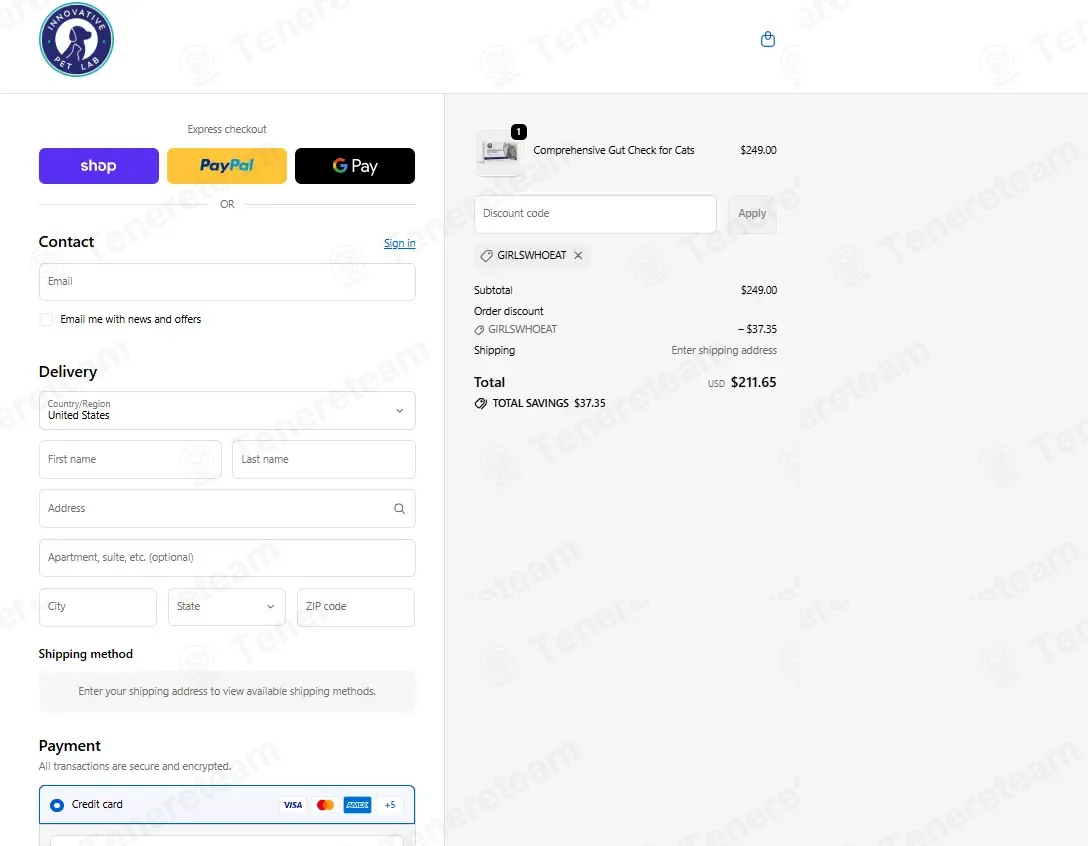Click the Last name field
1088x846 pixels.
coord(323,459)
